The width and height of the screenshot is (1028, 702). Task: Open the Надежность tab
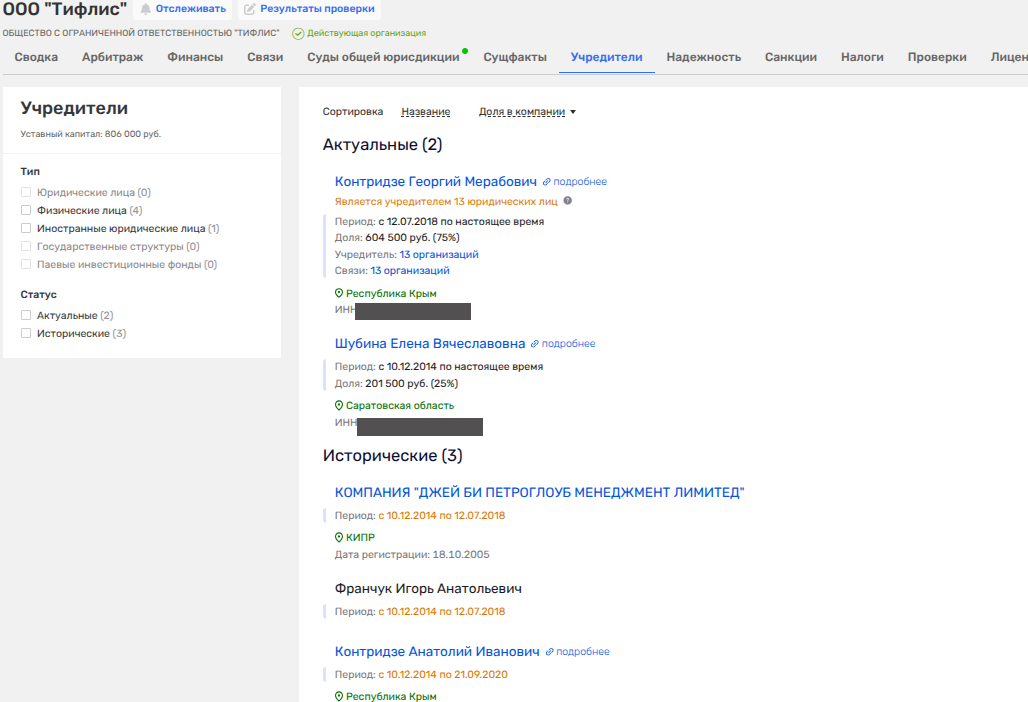coord(704,57)
